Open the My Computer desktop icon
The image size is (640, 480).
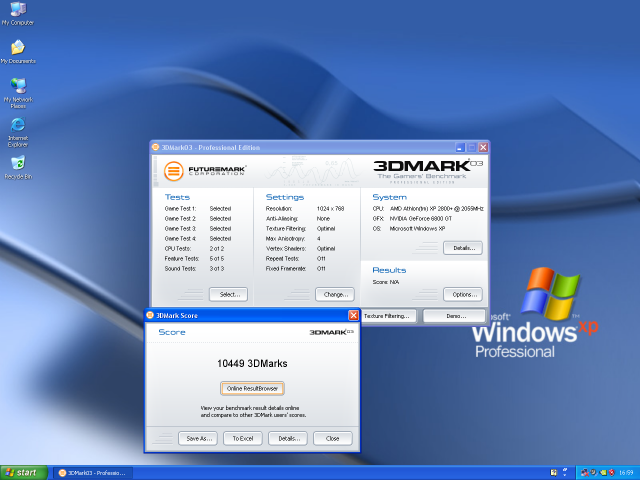tap(18, 14)
